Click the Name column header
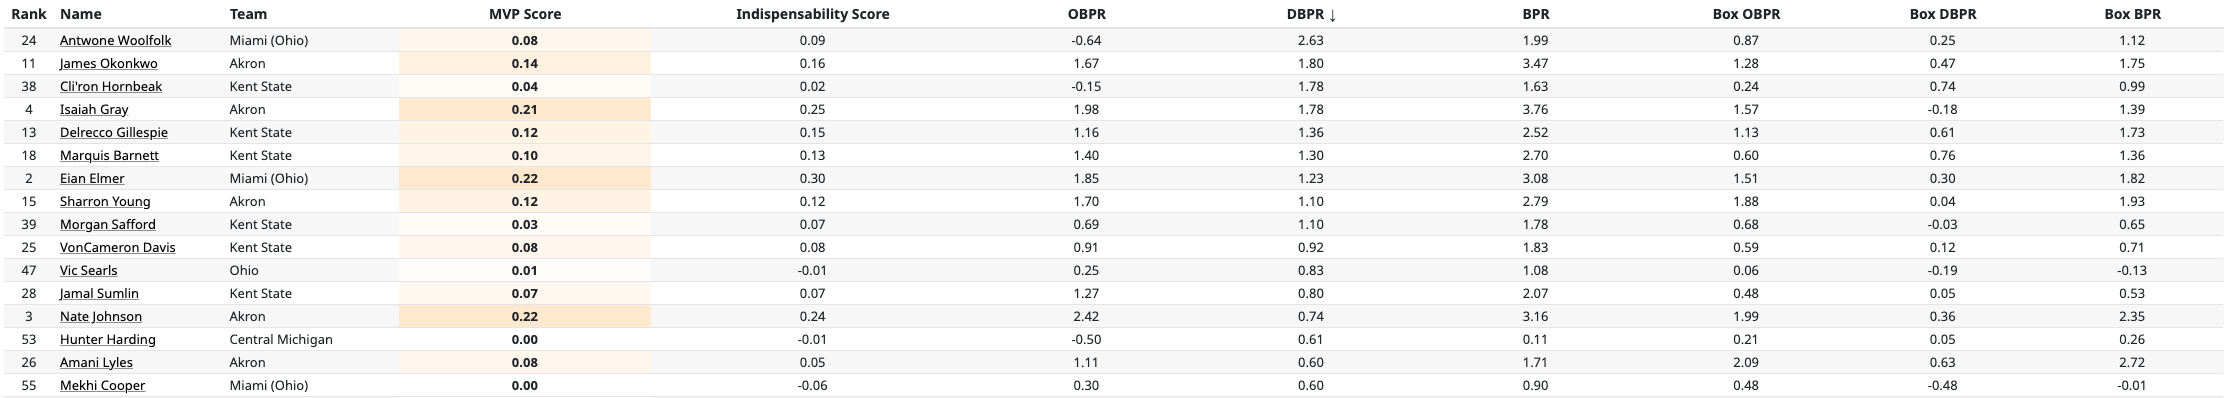The width and height of the screenshot is (2225, 398). click(80, 14)
